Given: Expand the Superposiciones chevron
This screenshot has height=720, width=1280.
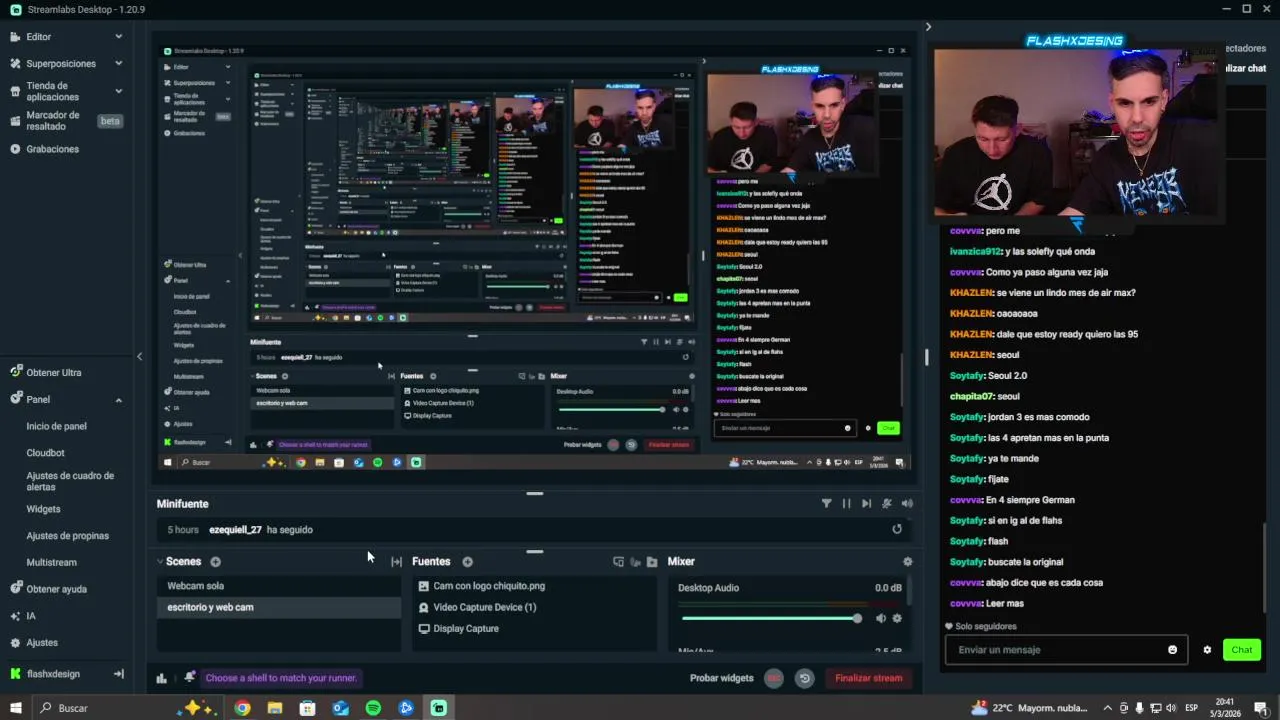Looking at the screenshot, I should (118, 63).
